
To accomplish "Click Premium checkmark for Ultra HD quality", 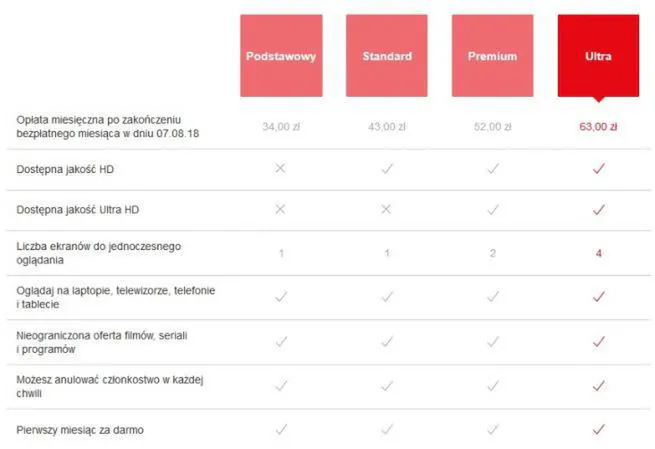I will coord(492,209).
